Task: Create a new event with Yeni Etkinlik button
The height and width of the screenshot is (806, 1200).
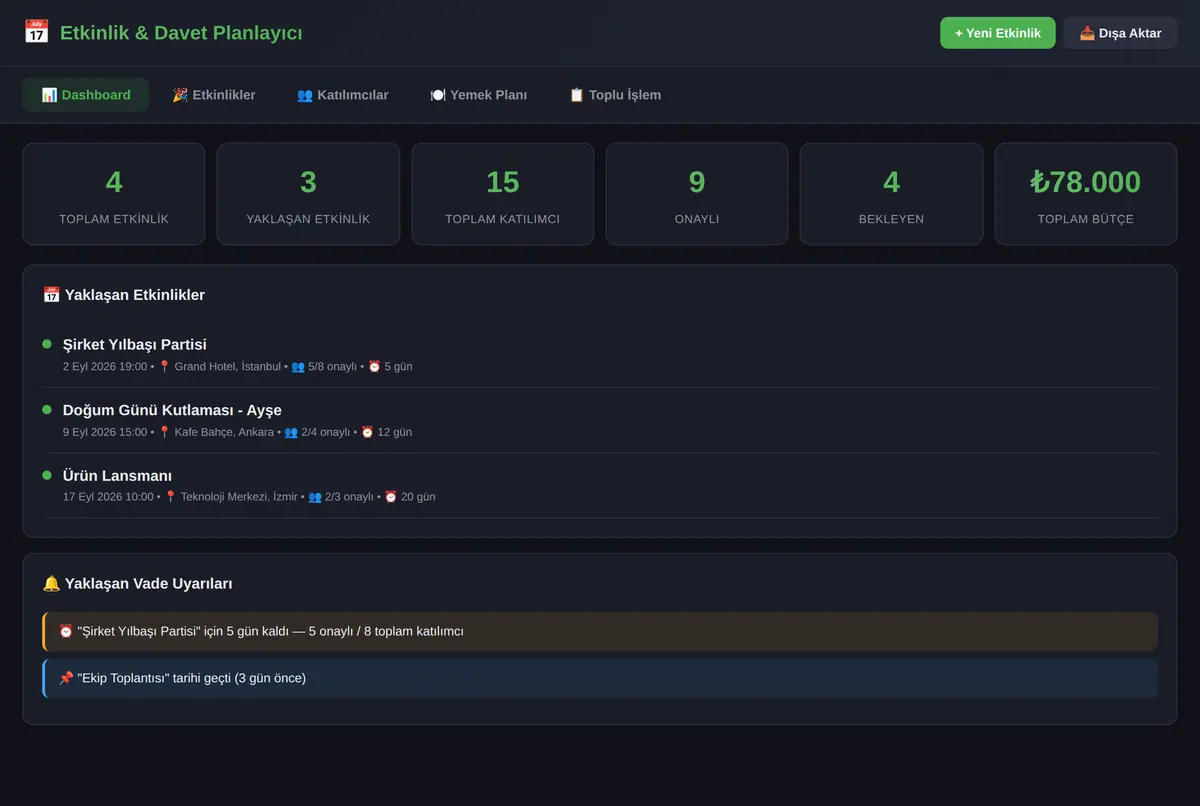Action: point(998,33)
